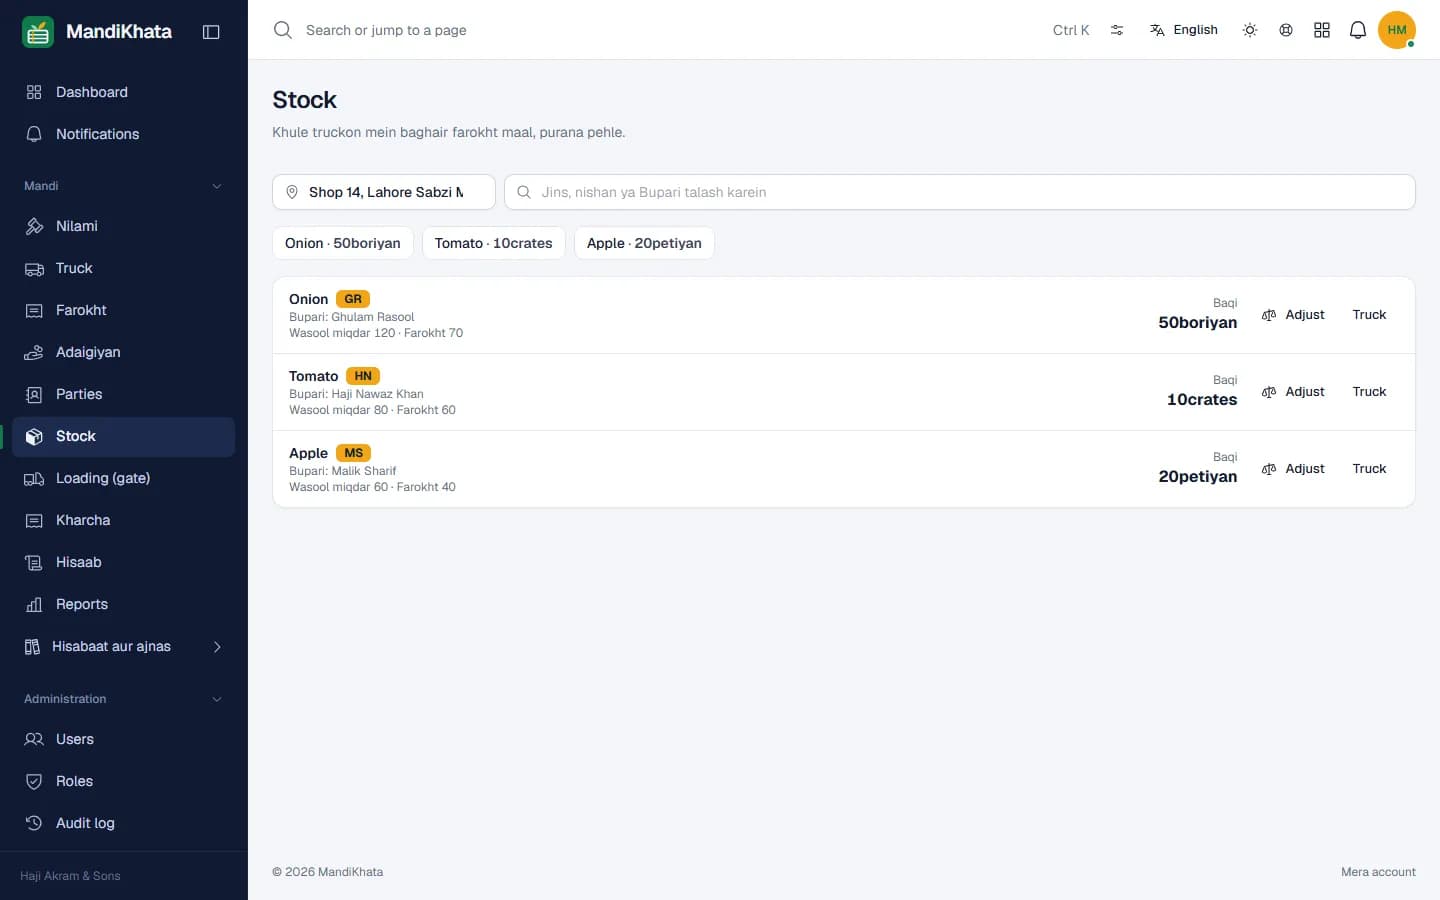Open Notifications from the sidebar

tap(124, 134)
